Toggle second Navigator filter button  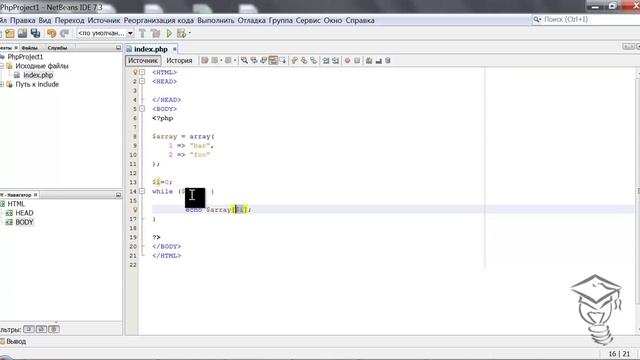click(x=42, y=329)
